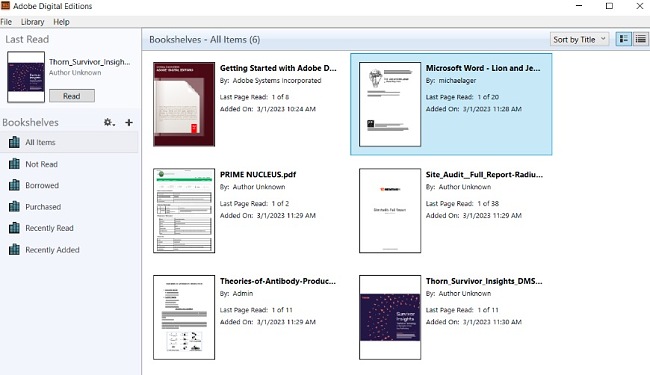Click the Recently Added bookshelf icon
The width and height of the screenshot is (650, 375).
pyautogui.click(x=14, y=249)
